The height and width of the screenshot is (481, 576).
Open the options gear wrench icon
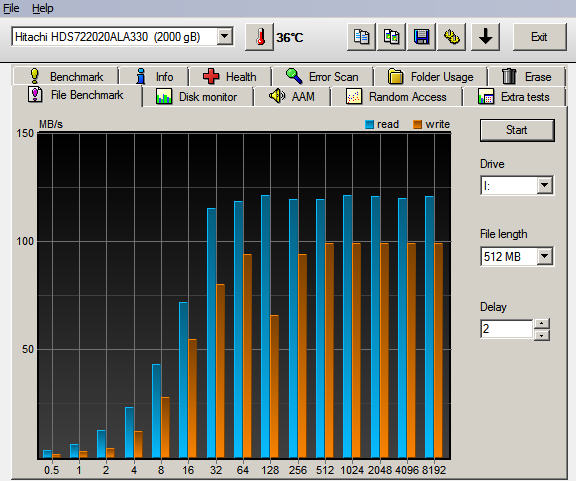(451, 37)
